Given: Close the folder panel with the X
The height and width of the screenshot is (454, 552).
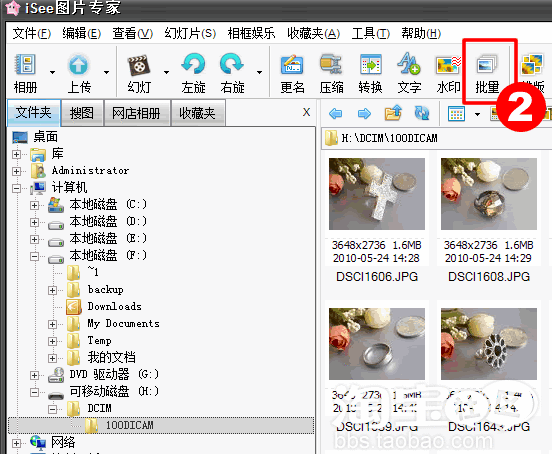Looking at the screenshot, I should click(x=306, y=112).
